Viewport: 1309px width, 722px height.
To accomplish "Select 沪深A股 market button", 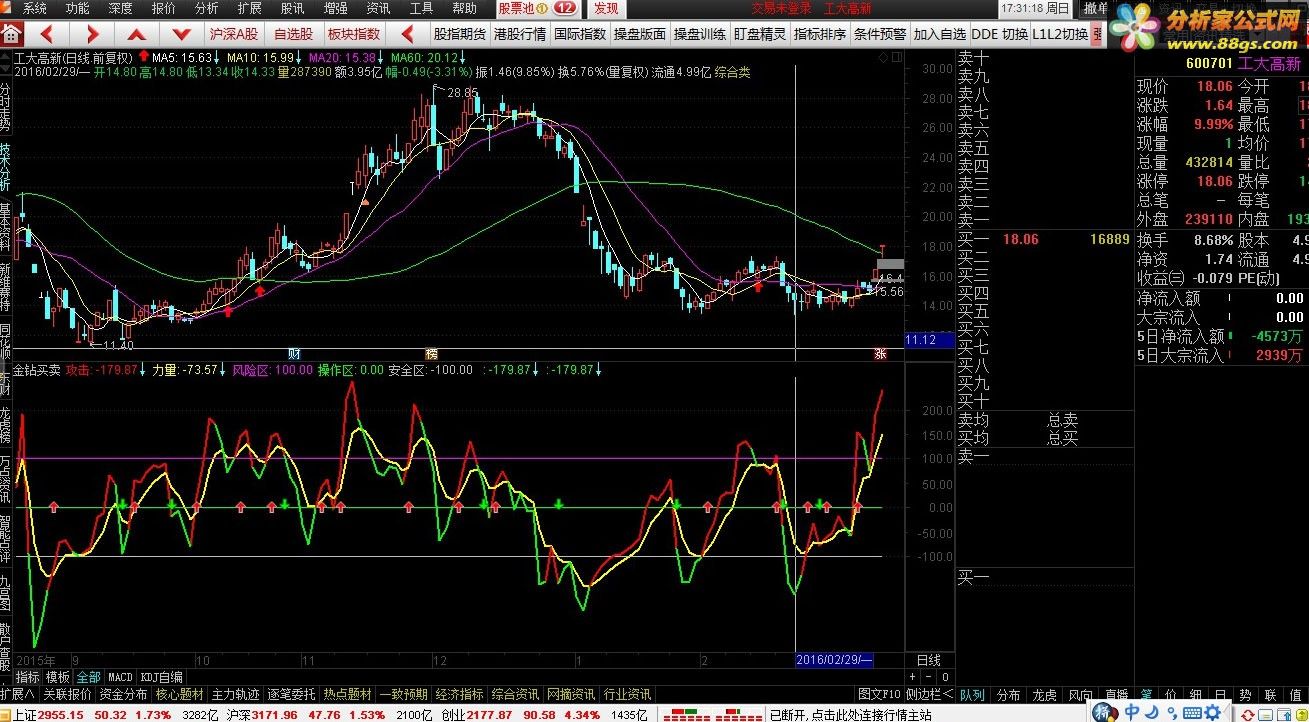I will (233, 34).
